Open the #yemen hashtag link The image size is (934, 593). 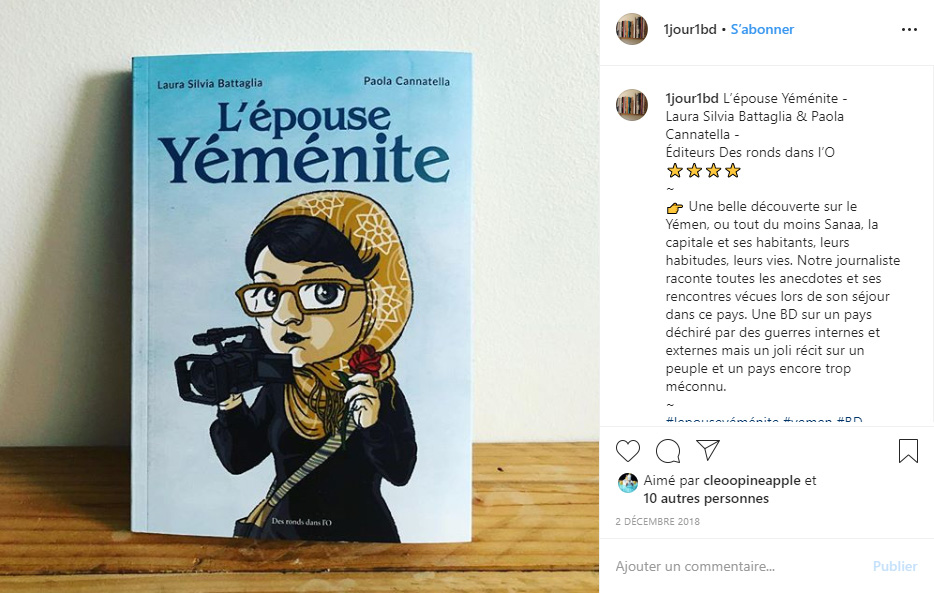807,420
